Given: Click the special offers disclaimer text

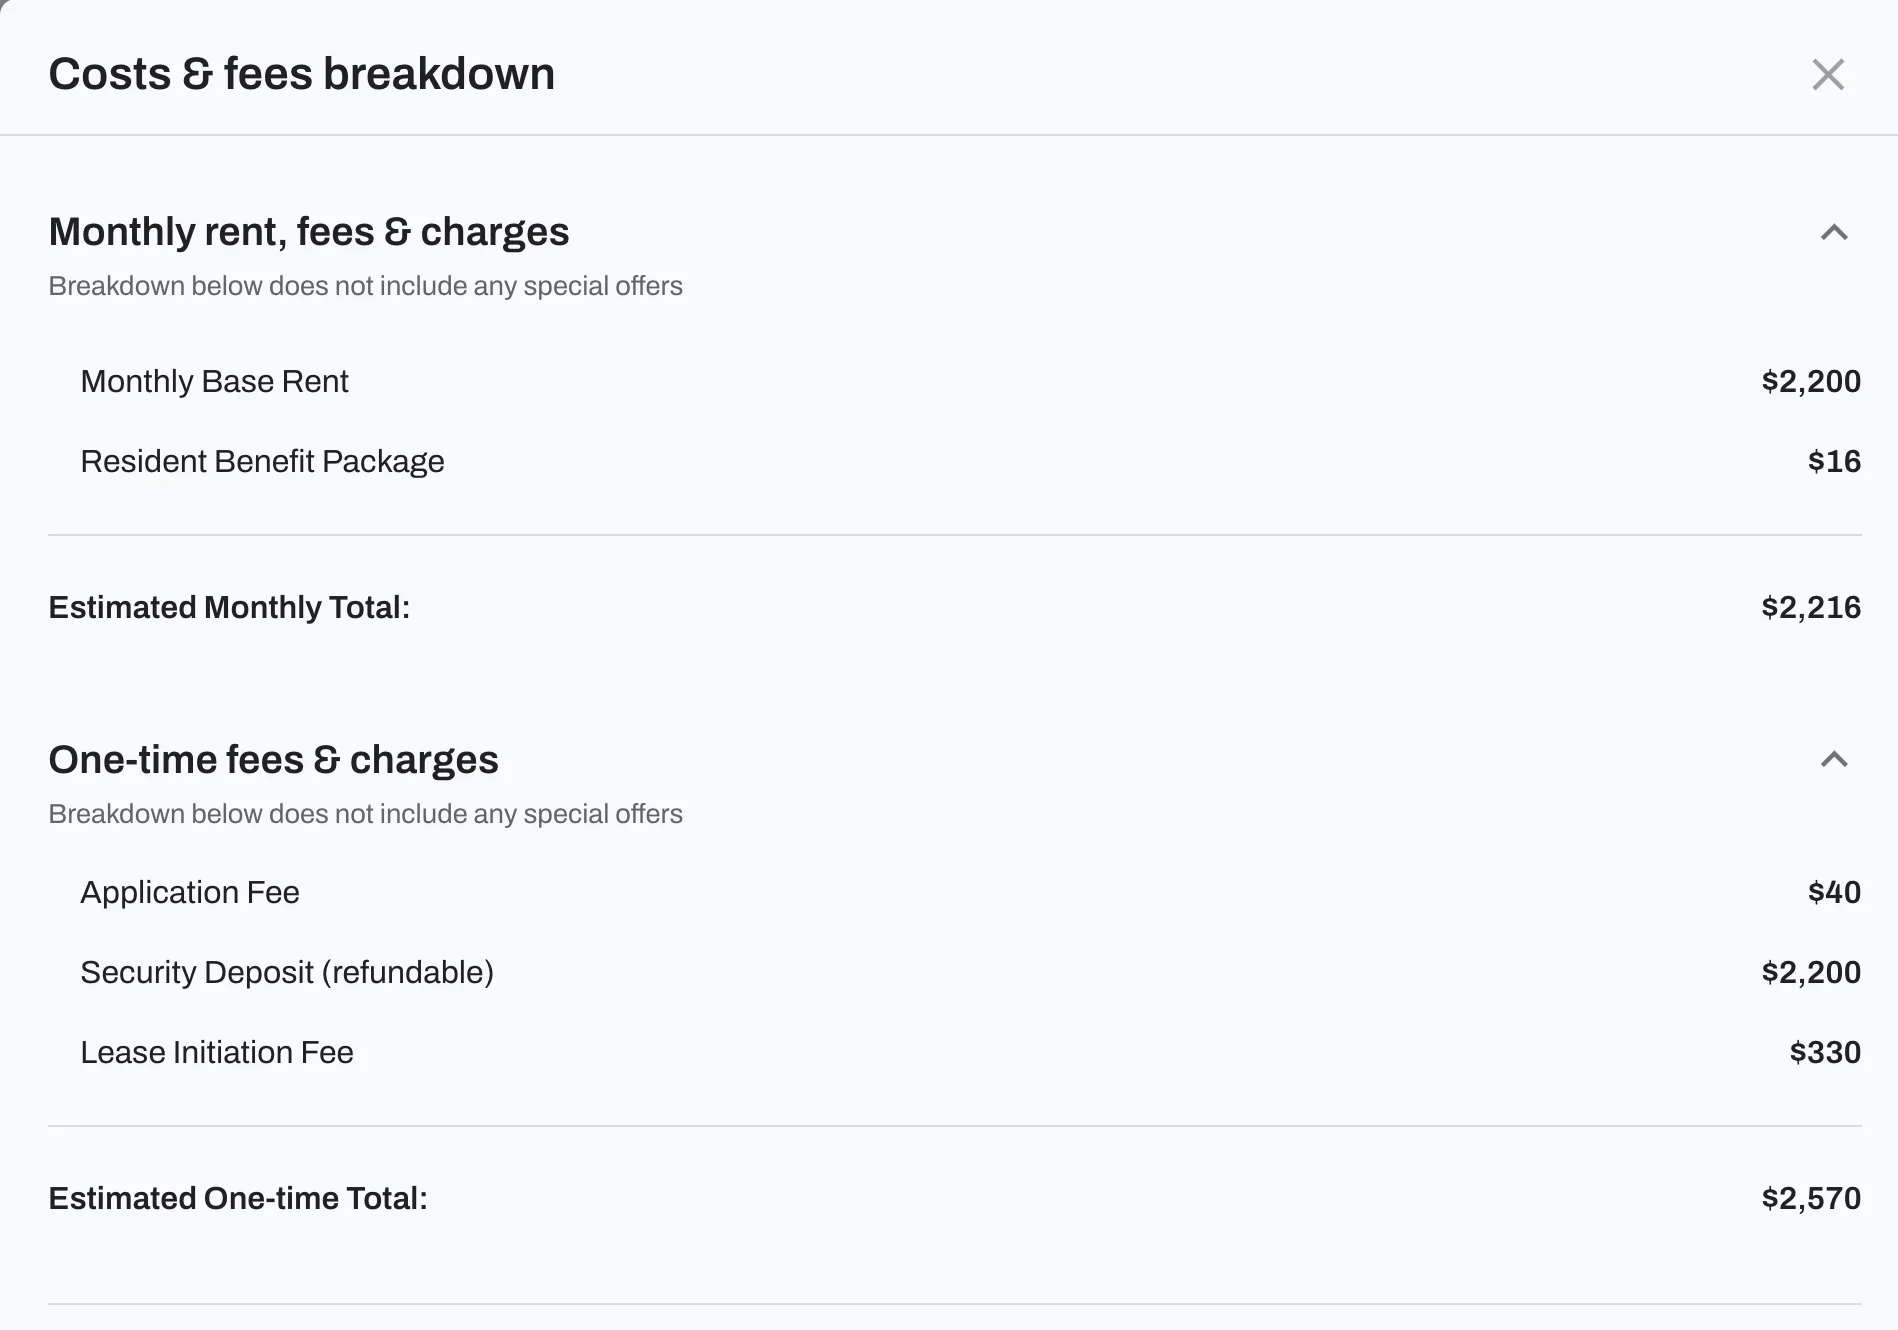Looking at the screenshot, I should pos(365,286).
